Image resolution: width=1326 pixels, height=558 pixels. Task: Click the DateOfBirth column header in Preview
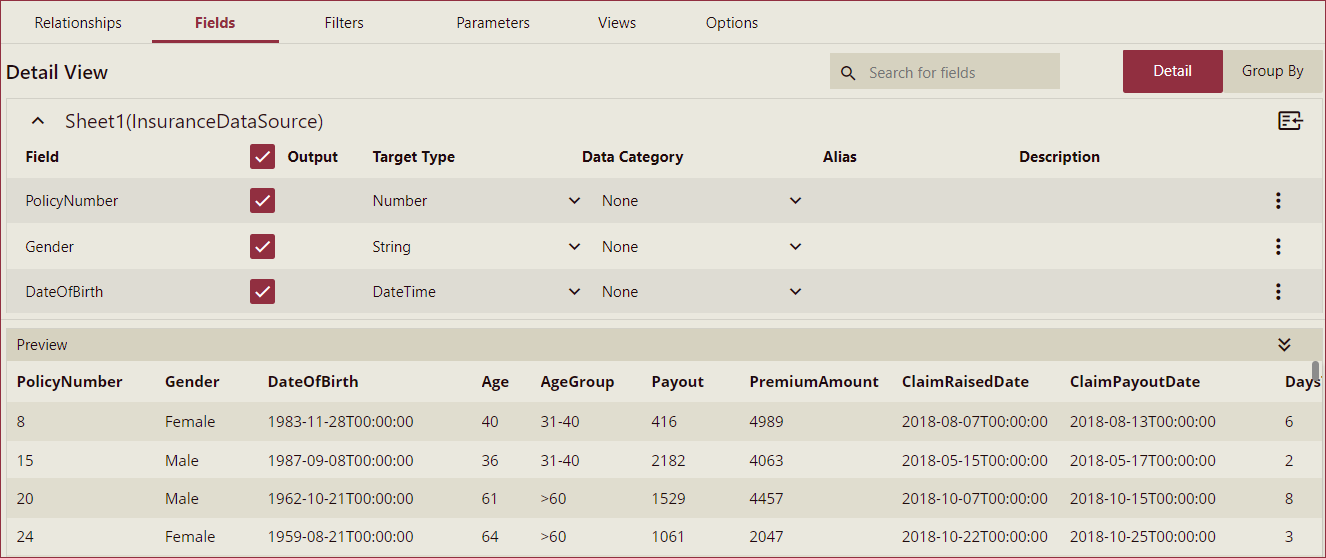pos(313,382)
